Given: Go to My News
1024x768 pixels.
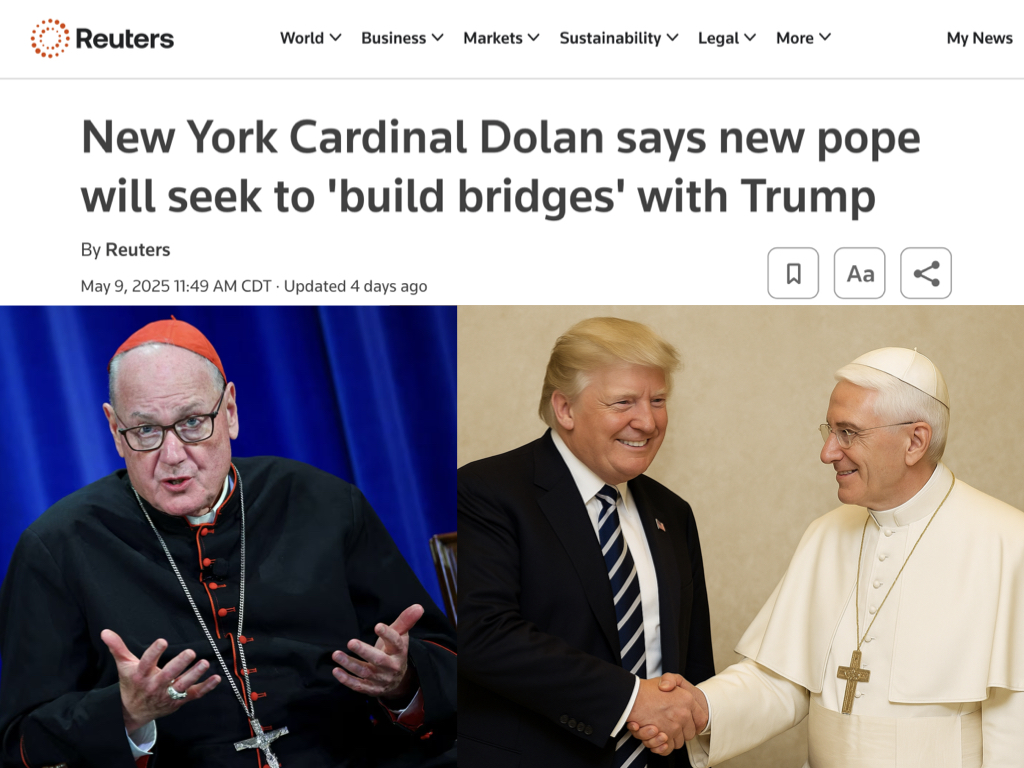Looking at the screenshot, I should (x=980, y=38).
